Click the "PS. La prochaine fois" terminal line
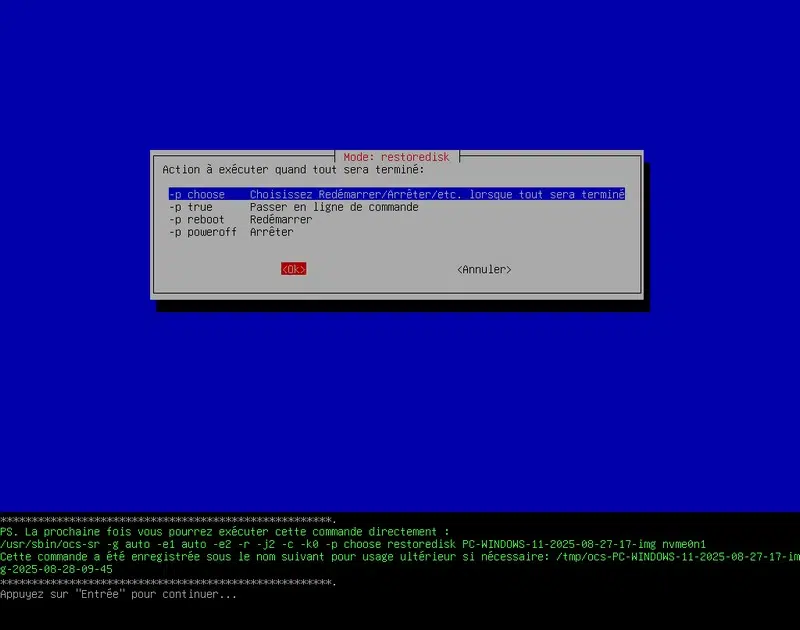The image size is (800, 630). point(224,532)
